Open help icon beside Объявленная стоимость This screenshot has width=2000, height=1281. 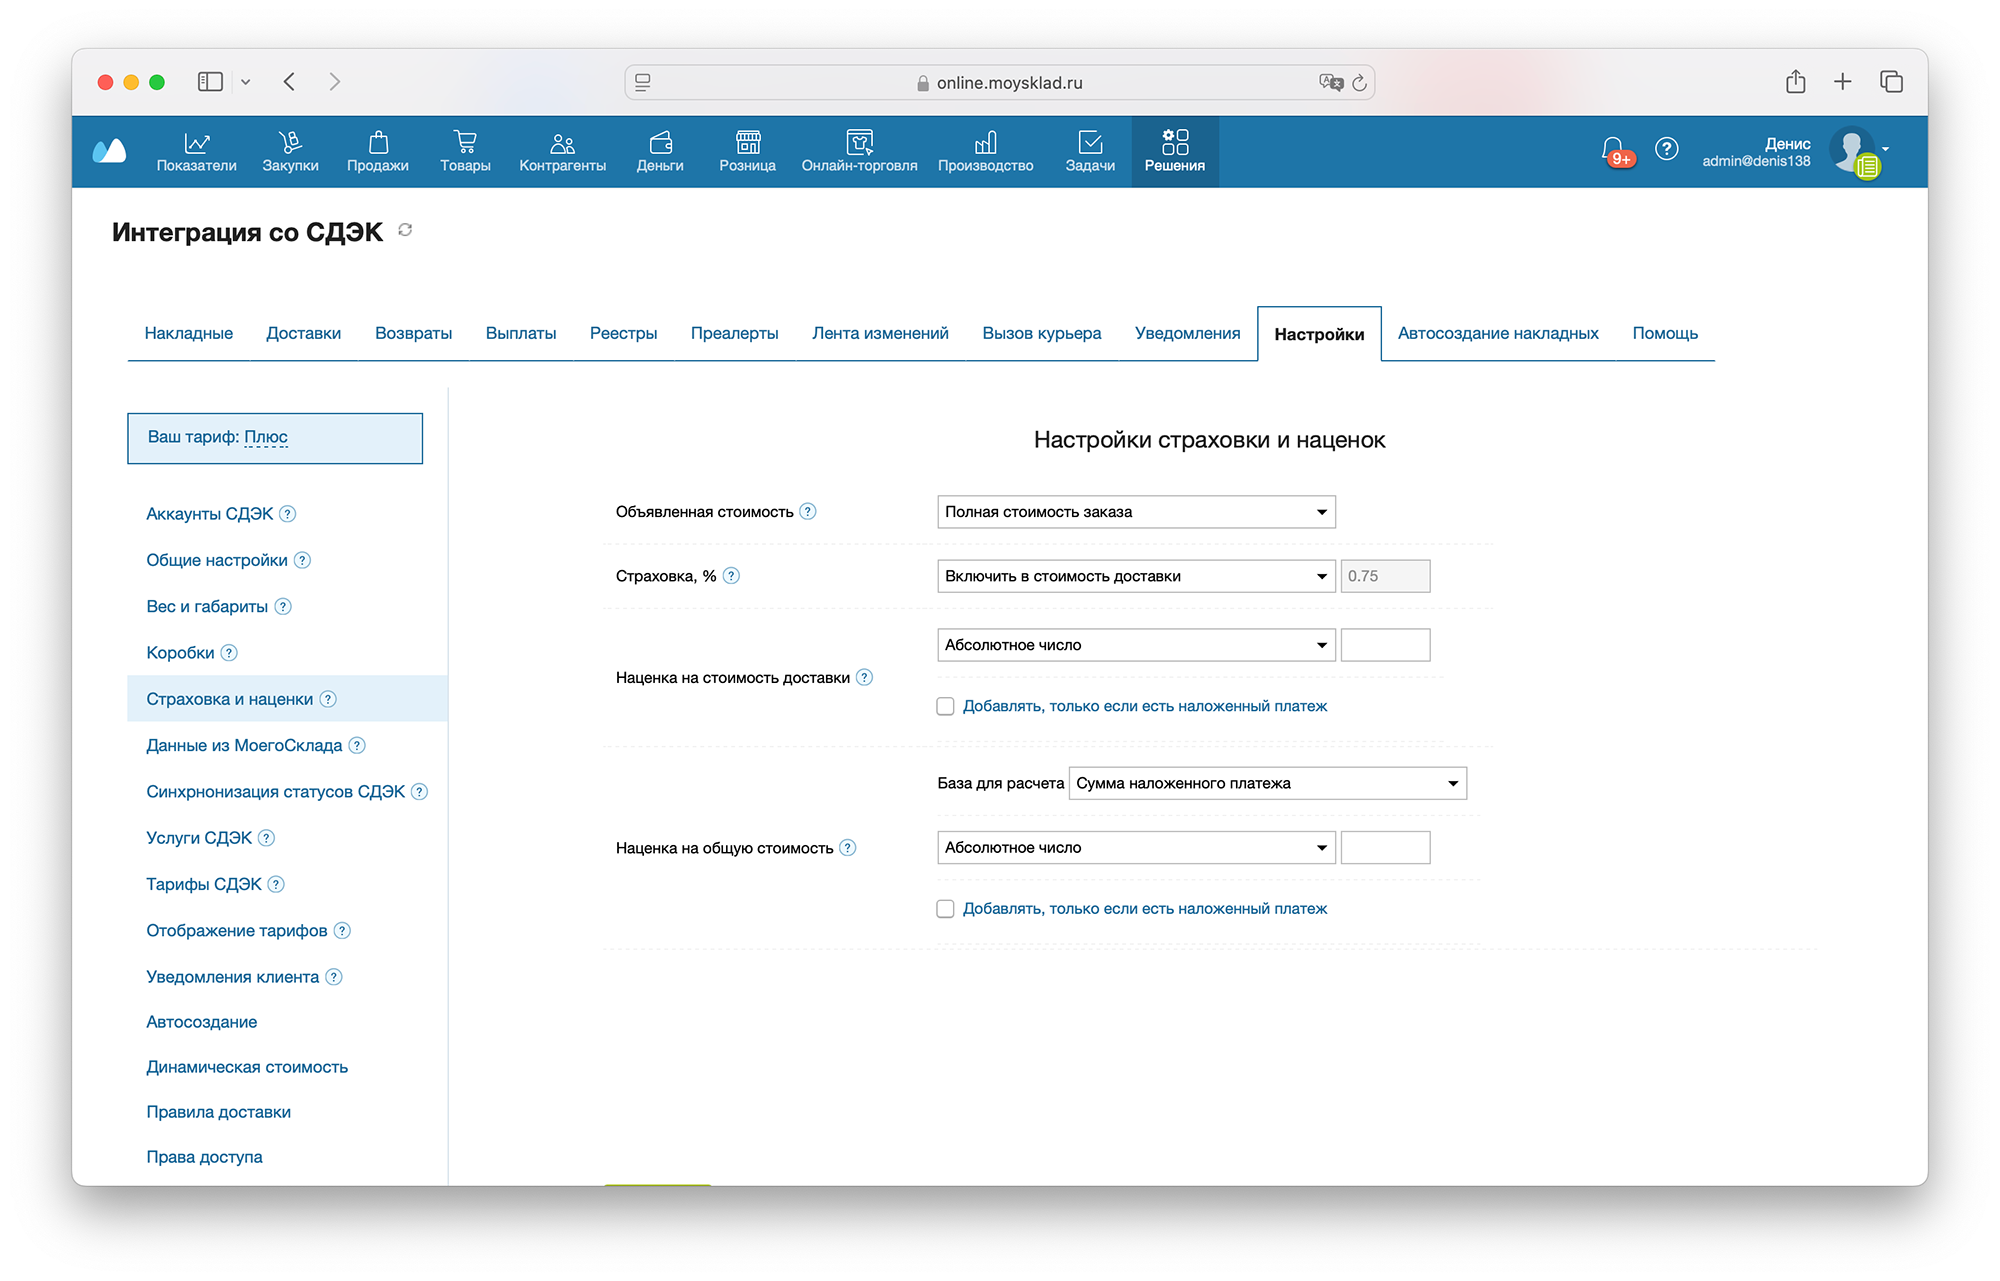808,512
